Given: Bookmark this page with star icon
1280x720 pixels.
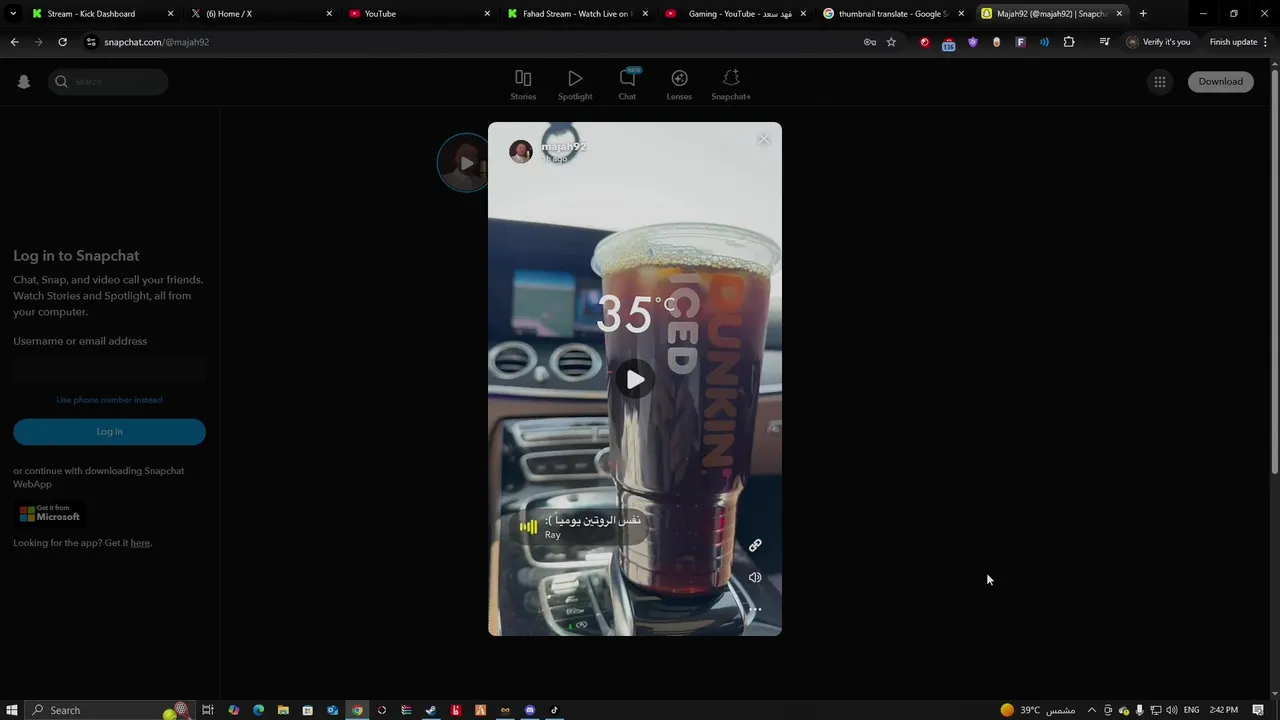Looking at the screenshot, I should tap(891, 42).
